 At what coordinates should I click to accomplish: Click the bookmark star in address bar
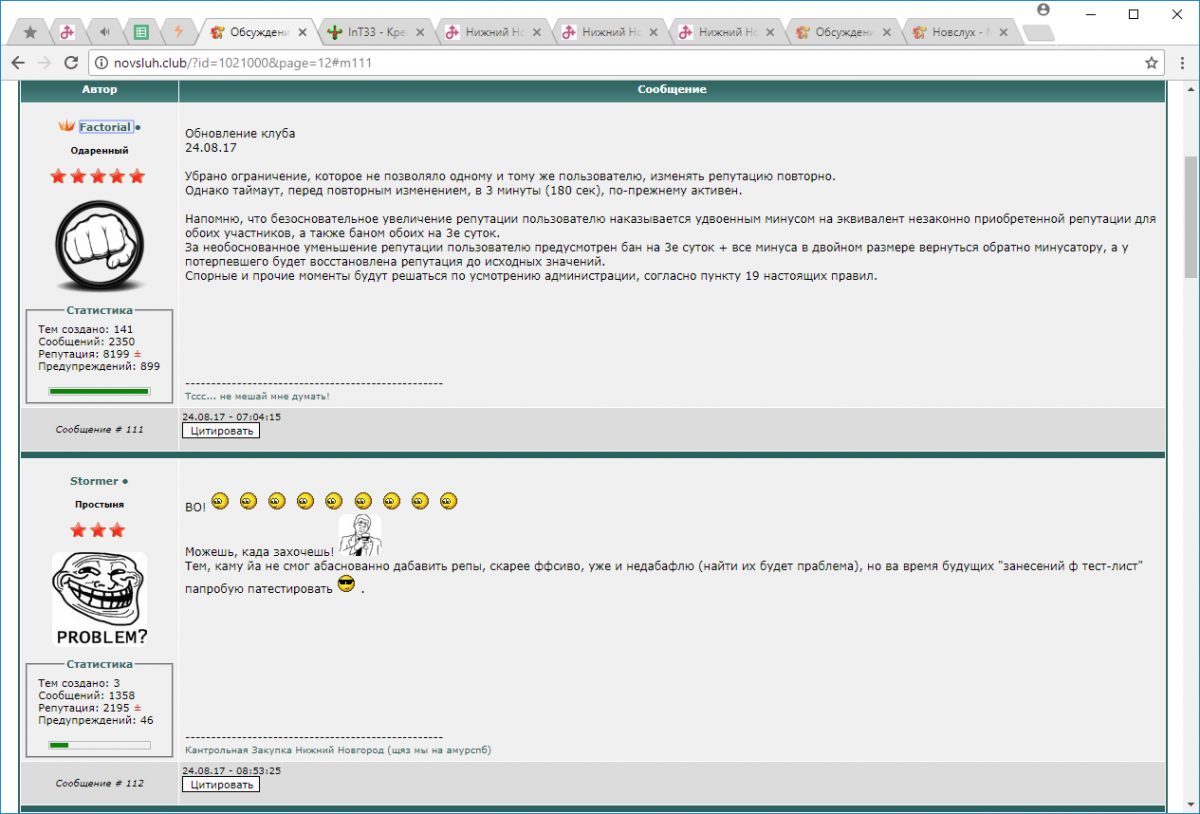tap(1151, 62)
